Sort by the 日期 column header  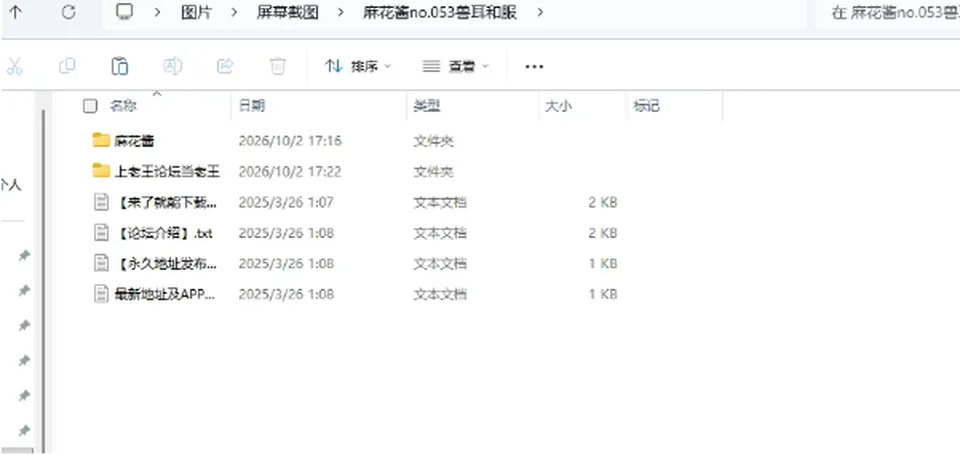tap(252, 106)
